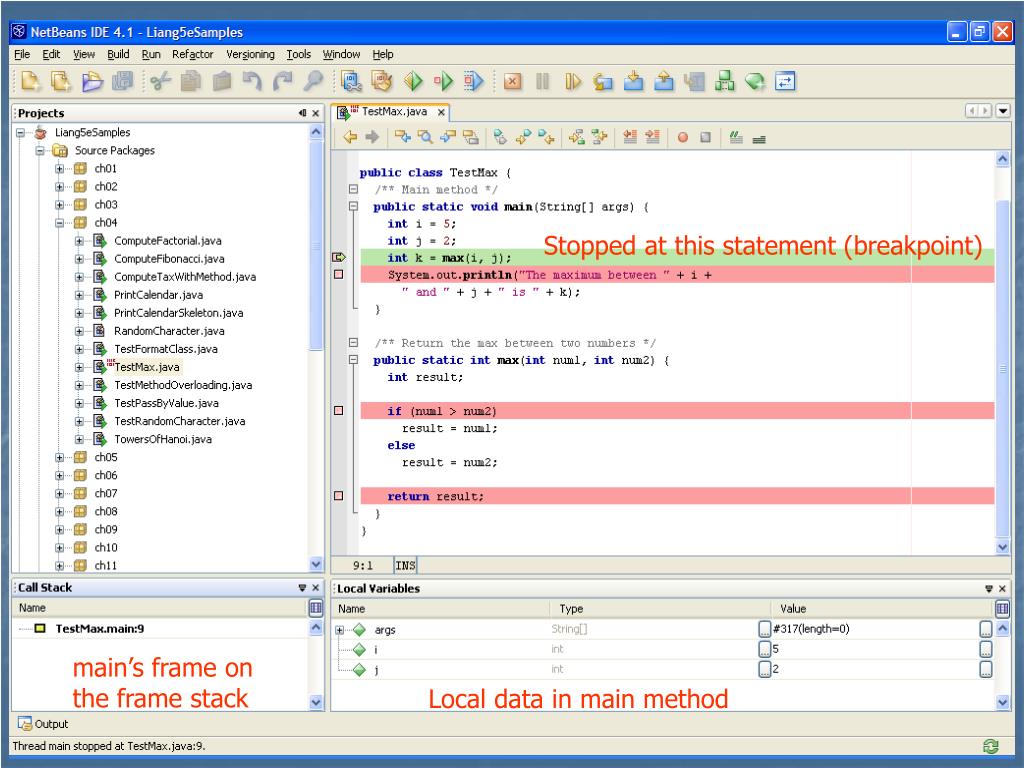
Task: Toggle the breakpoint on the if (num1 > num2) line
Action: (x=338, y=411)
